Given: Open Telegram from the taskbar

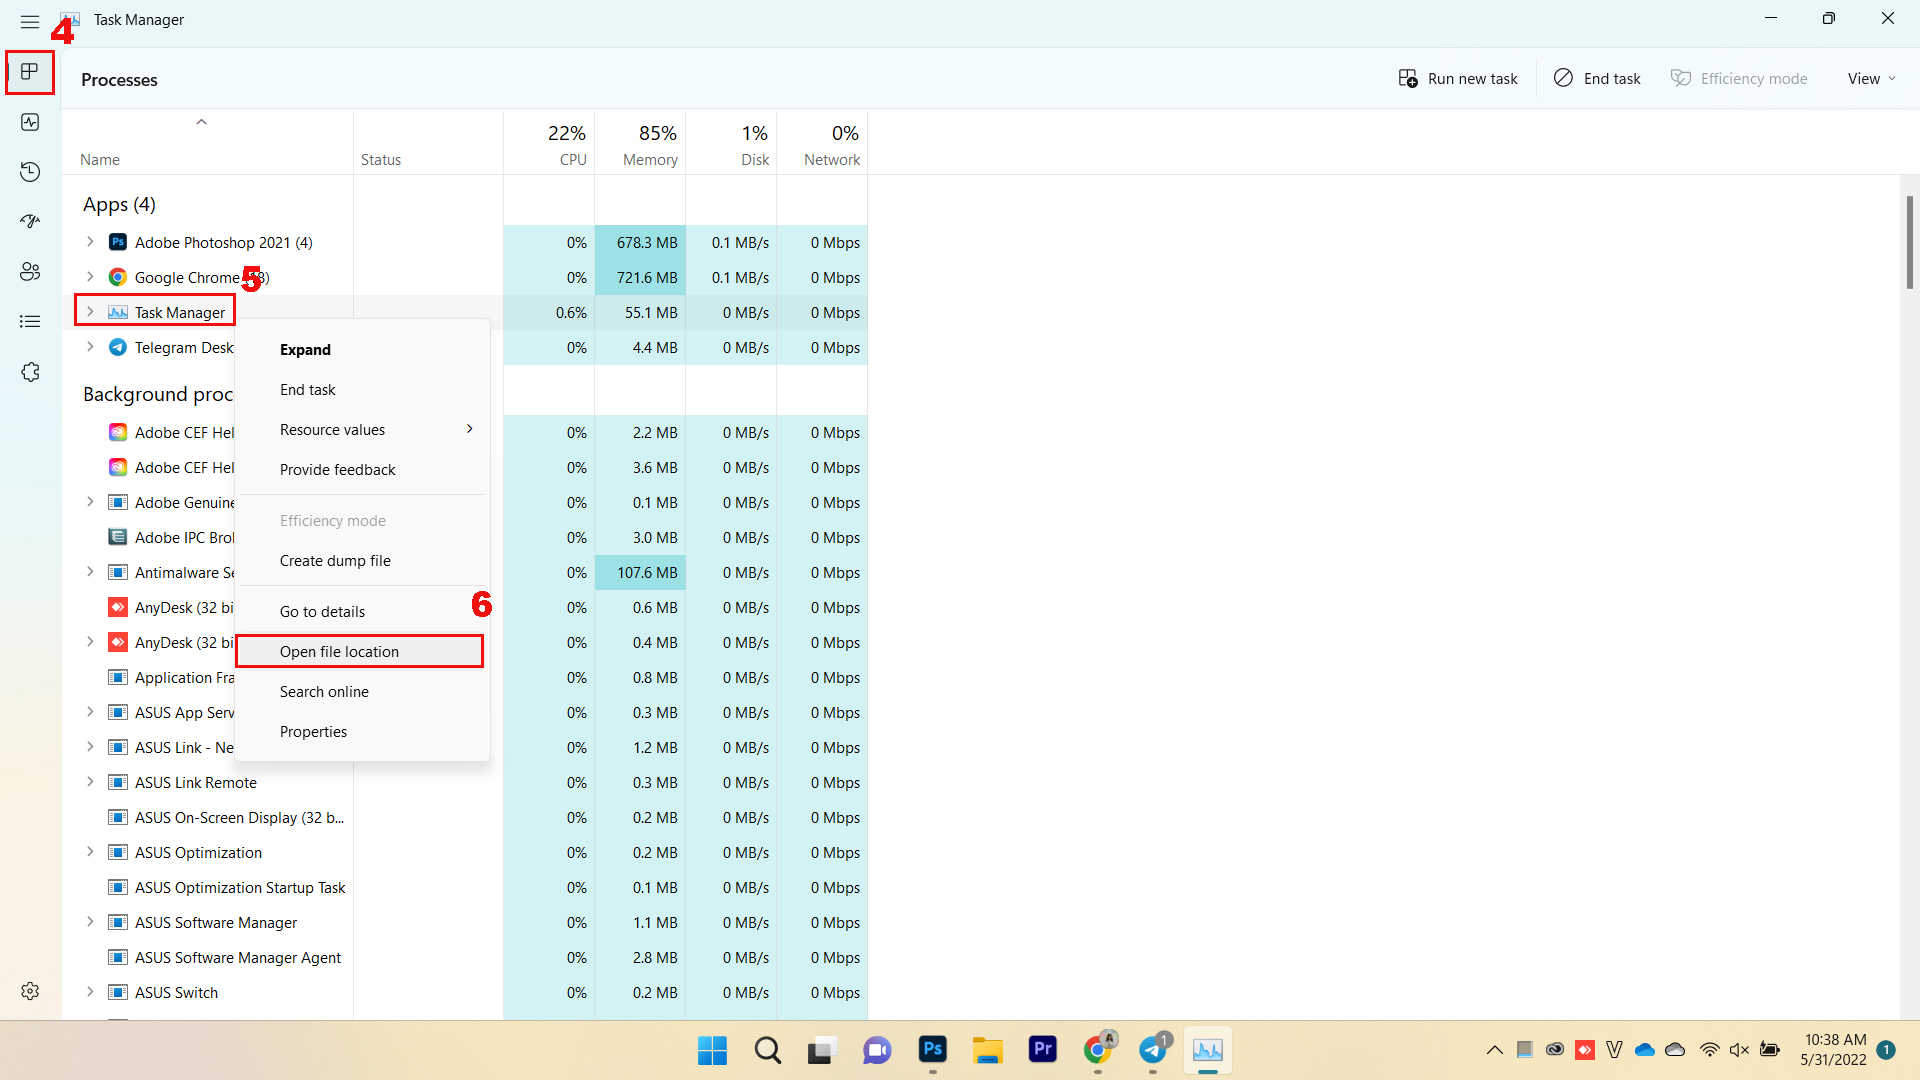Looking at the screenshot, I should (1153, 1050).
